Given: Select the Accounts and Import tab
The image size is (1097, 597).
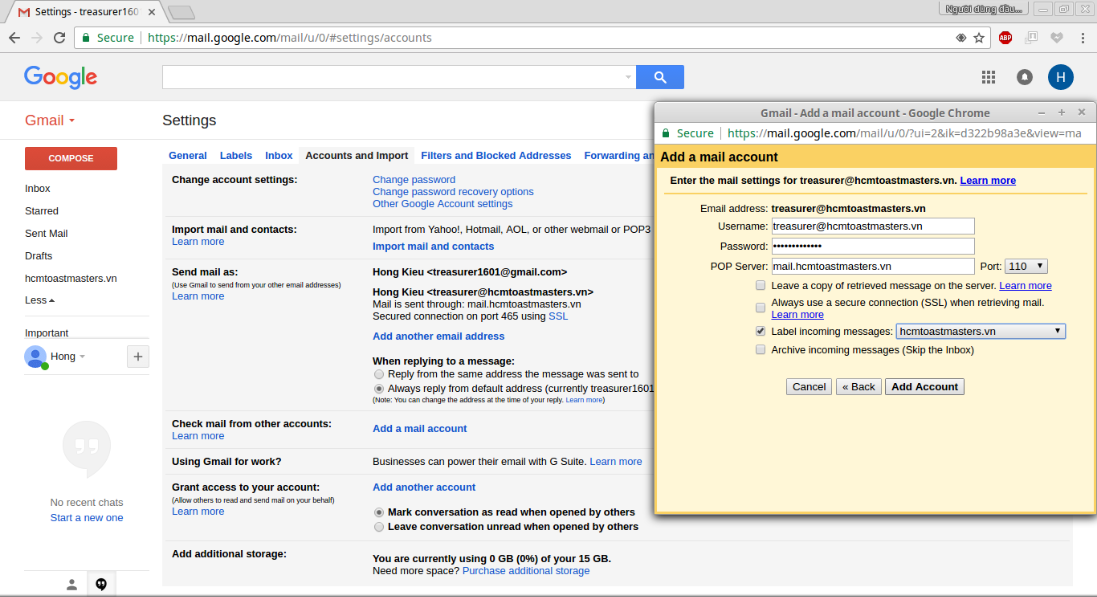Looking at the screenshot, I should coord(356,155).
